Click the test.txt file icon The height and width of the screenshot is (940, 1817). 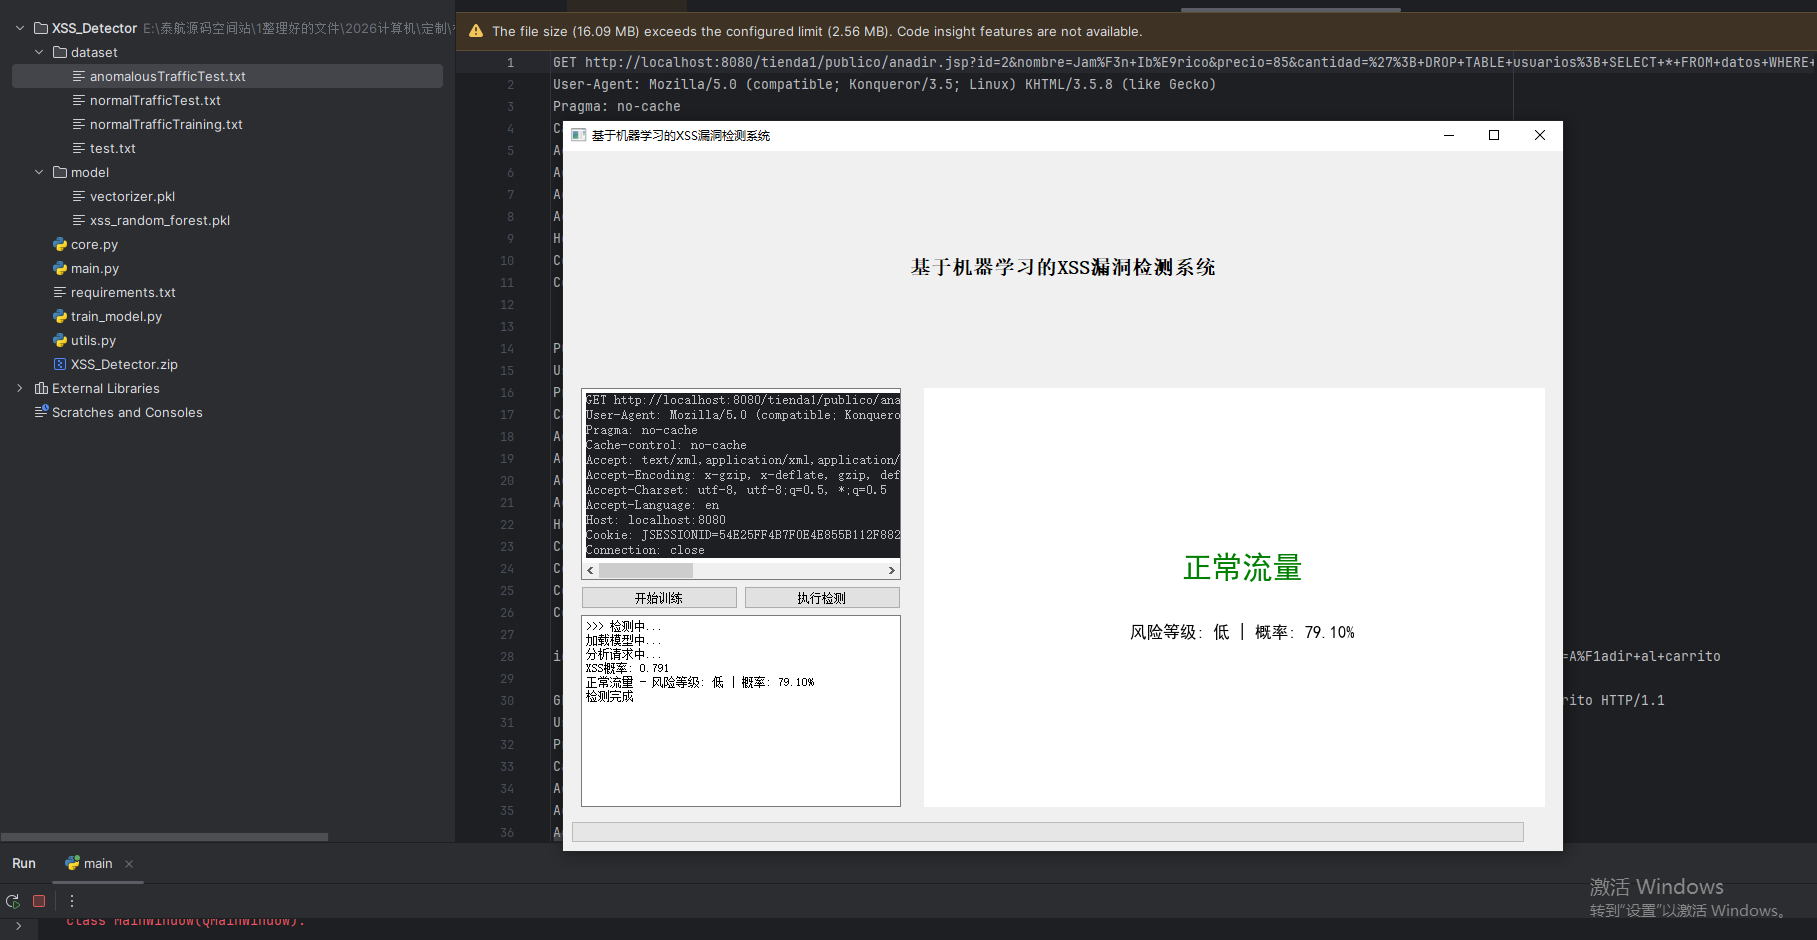point(79,148)
